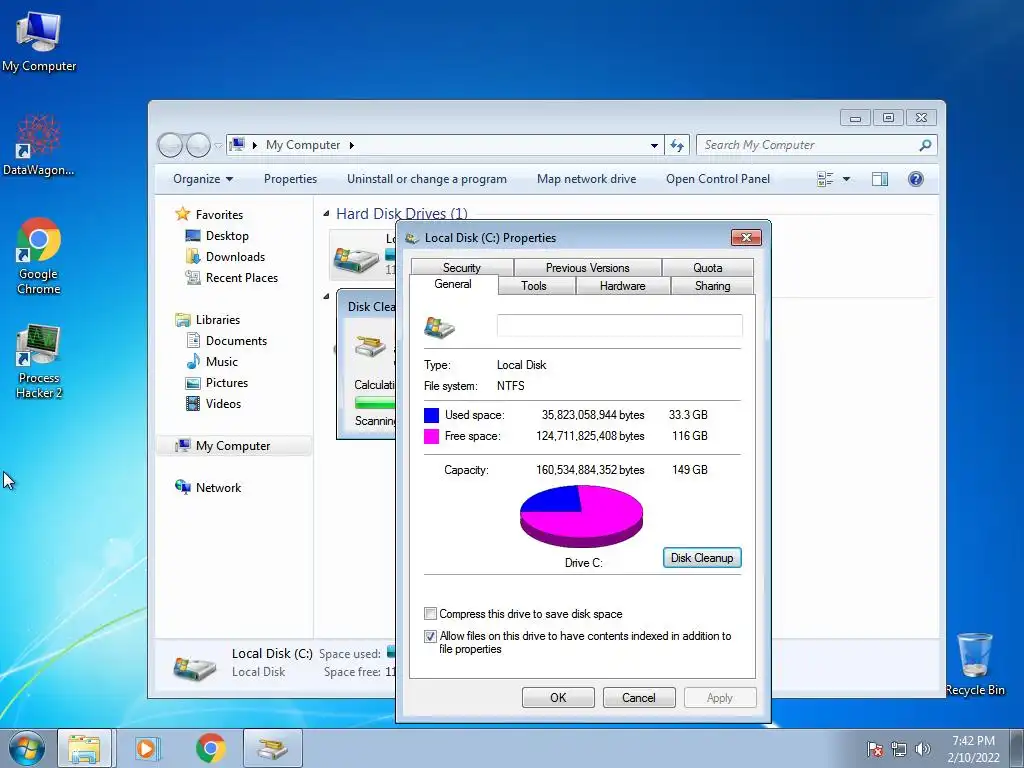Switch to the Tools tab
The image size is (1024, 768).
[x=534, y=286]
